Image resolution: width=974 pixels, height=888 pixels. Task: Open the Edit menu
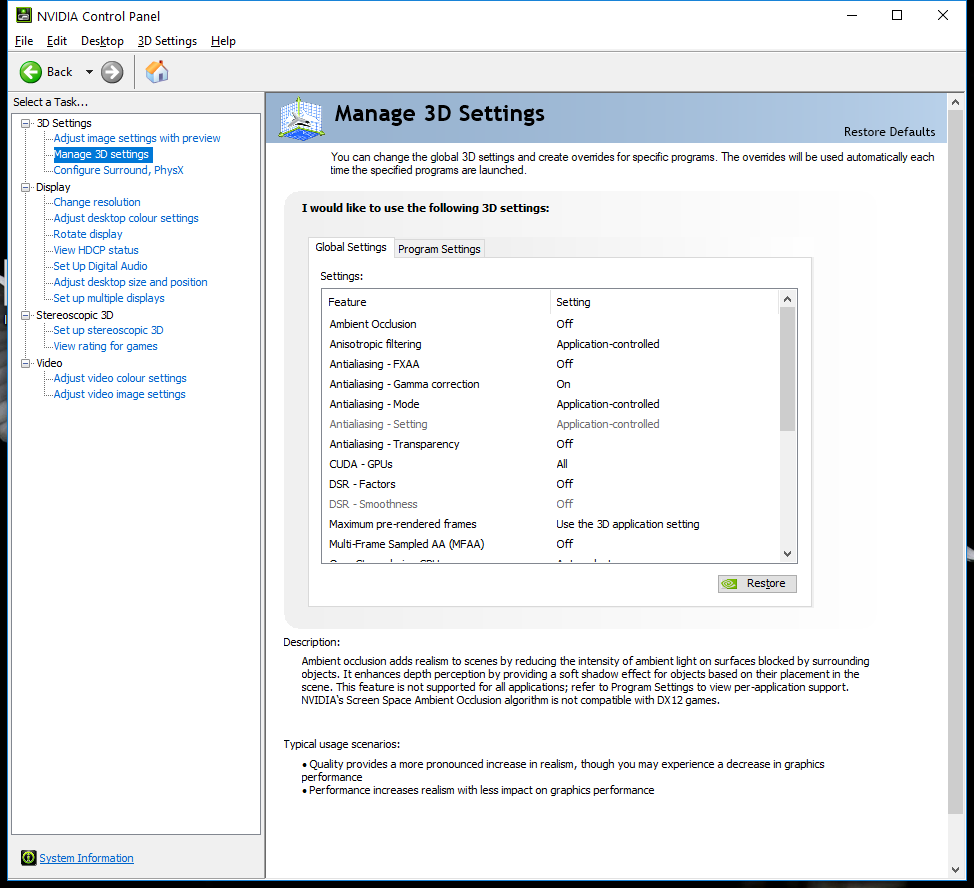pyautogui.click(x=57, y=41)
